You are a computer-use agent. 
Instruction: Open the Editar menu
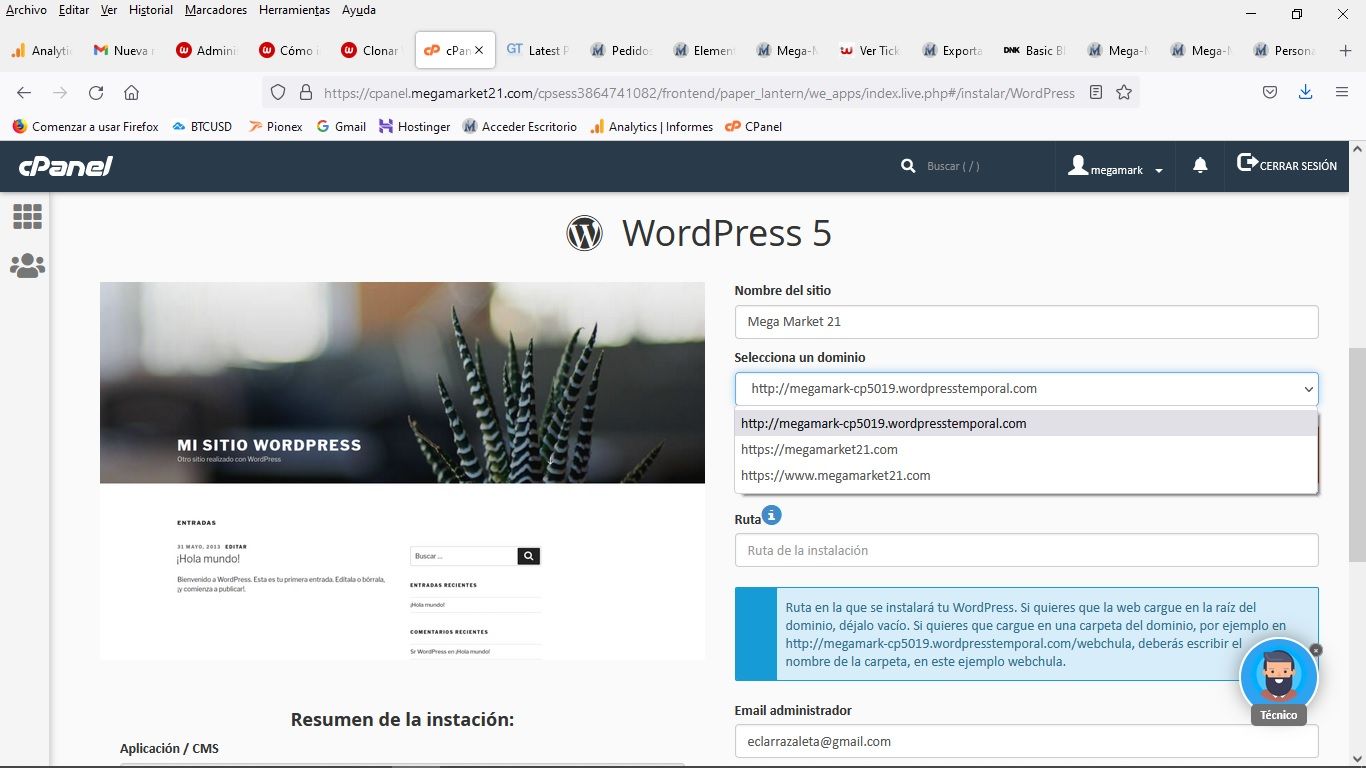[x=74, y=10]
